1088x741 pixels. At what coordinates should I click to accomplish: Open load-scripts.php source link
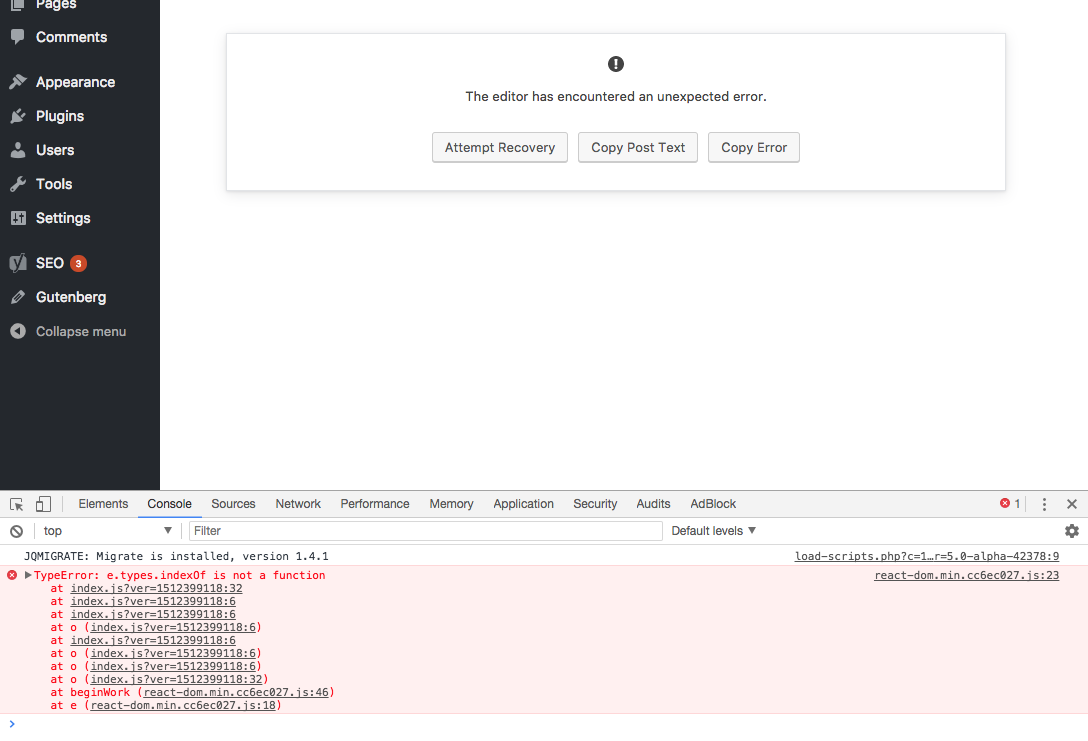(x=926, y=556)
